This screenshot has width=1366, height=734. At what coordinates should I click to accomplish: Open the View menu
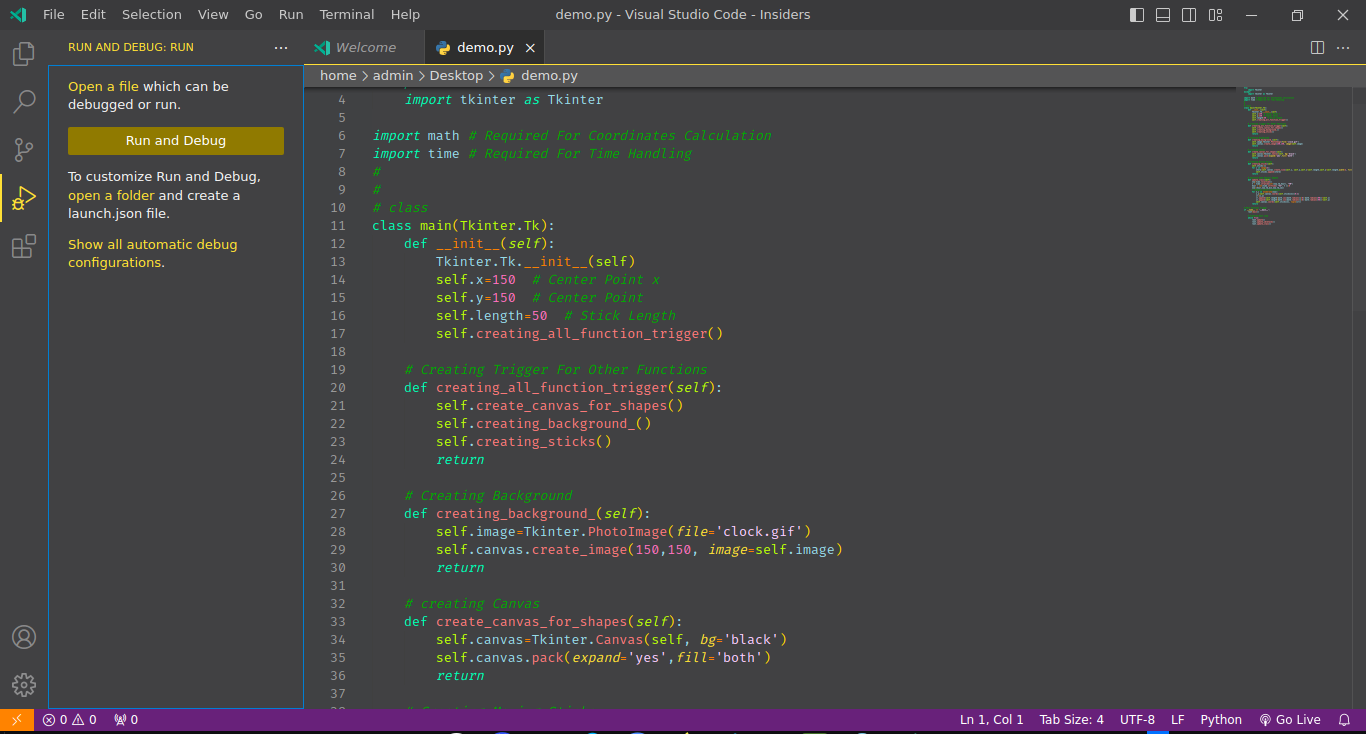pyautogui.click(x=213, y=15)
